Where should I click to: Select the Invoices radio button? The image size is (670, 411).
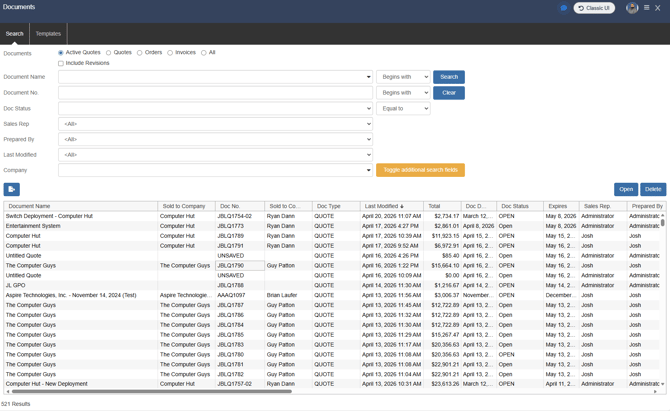point(171,53)
